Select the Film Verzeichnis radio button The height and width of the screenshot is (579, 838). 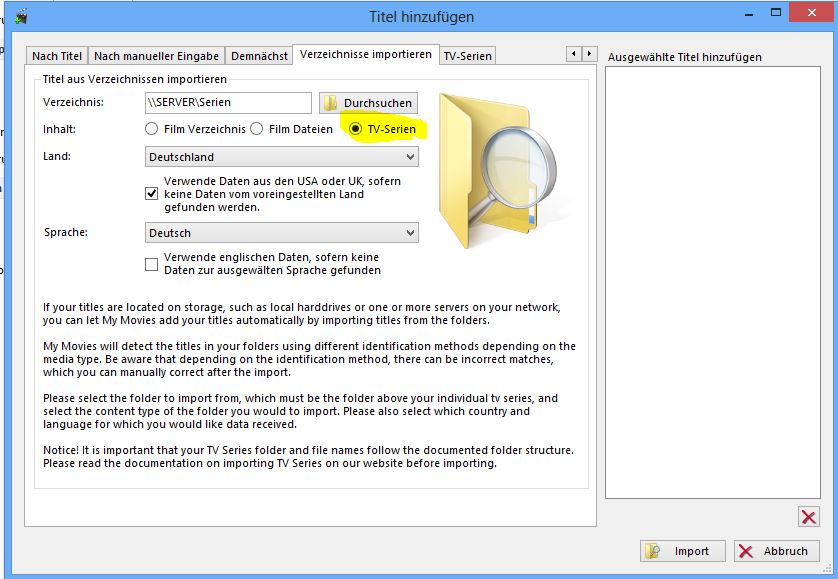(152, 129)
